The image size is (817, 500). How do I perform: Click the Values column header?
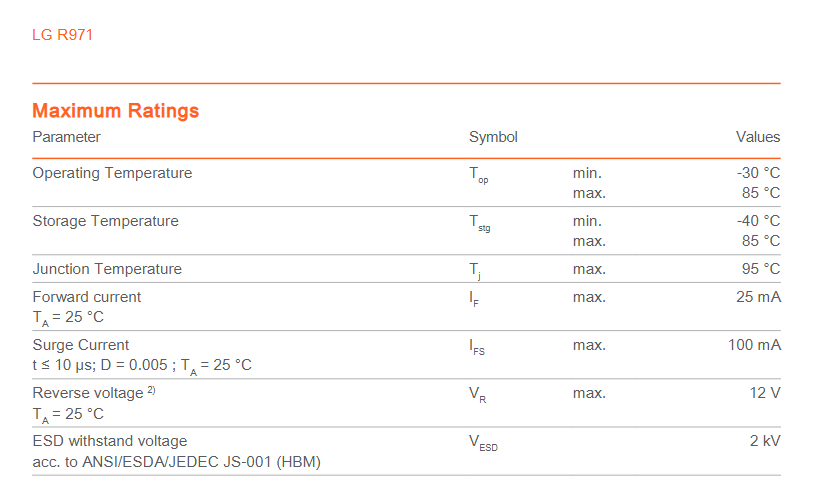coord(758,137)
